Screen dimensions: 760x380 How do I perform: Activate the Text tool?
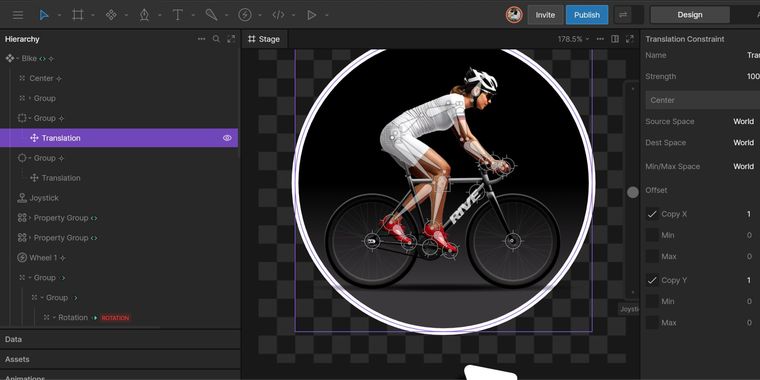tap(178, 15)
